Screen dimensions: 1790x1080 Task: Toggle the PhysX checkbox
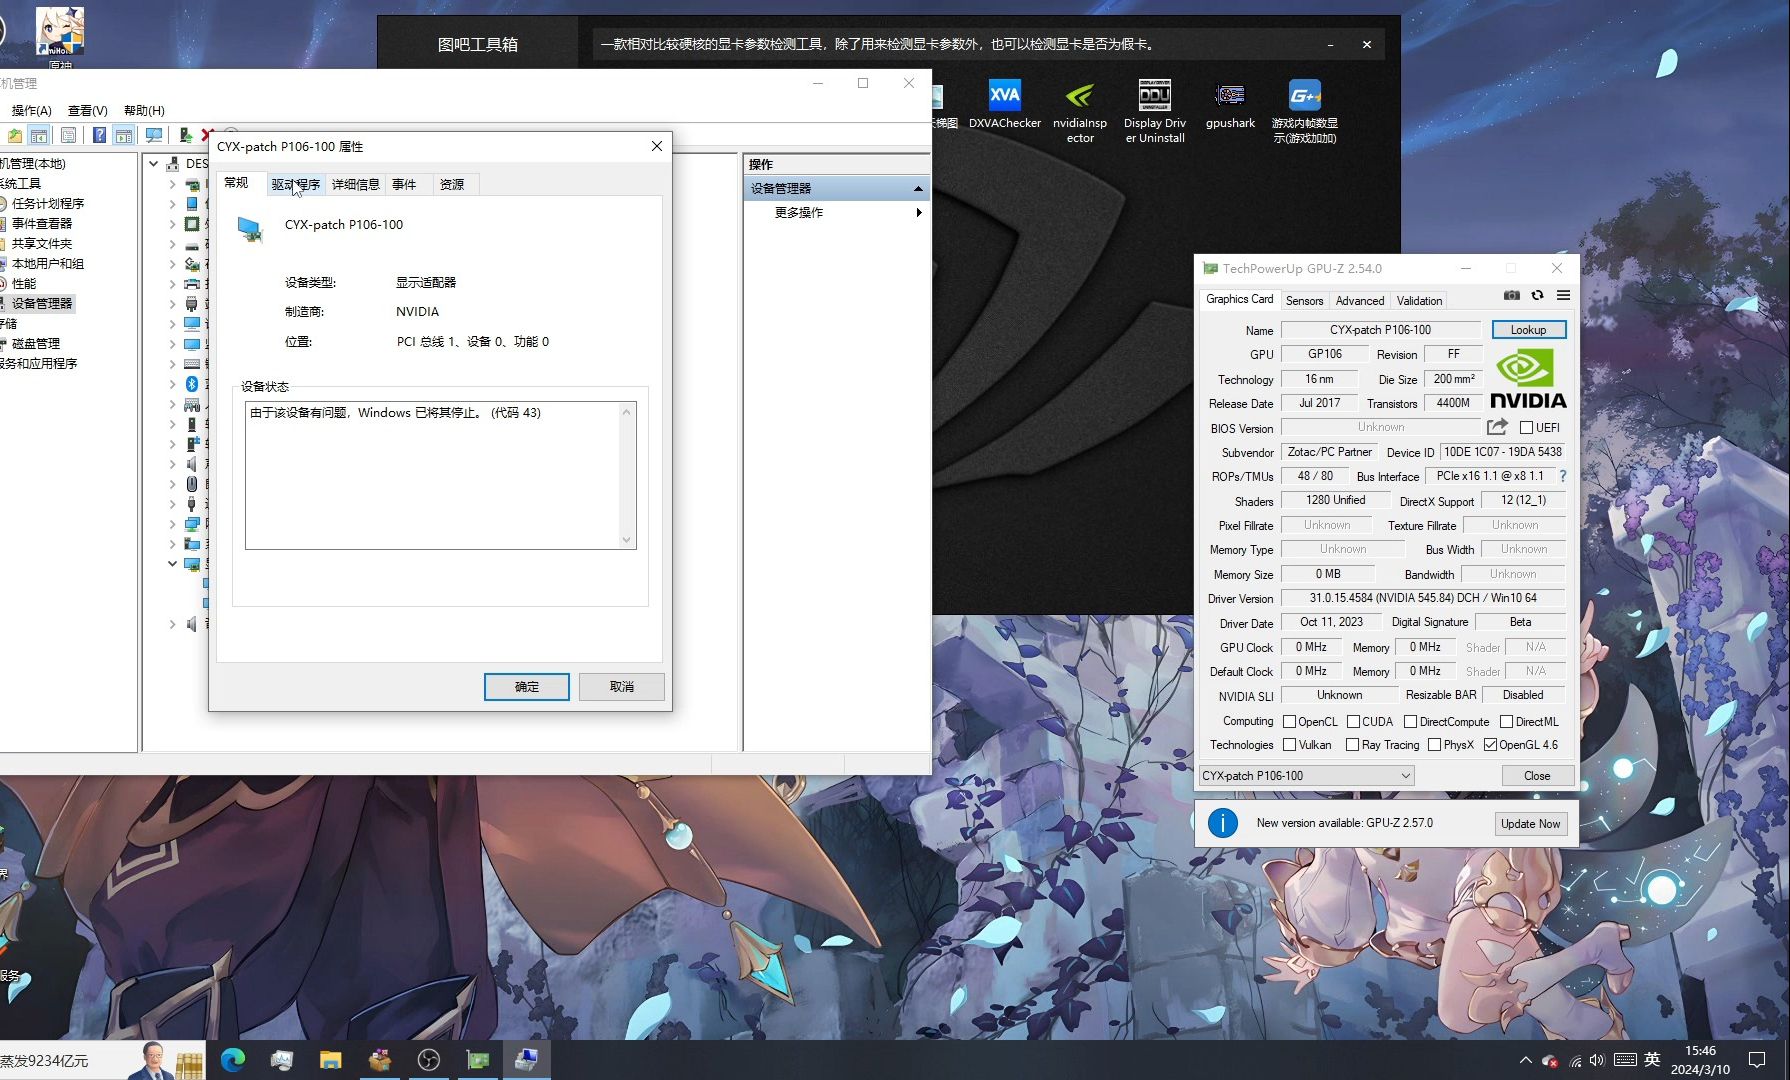tap(1434, 745)
